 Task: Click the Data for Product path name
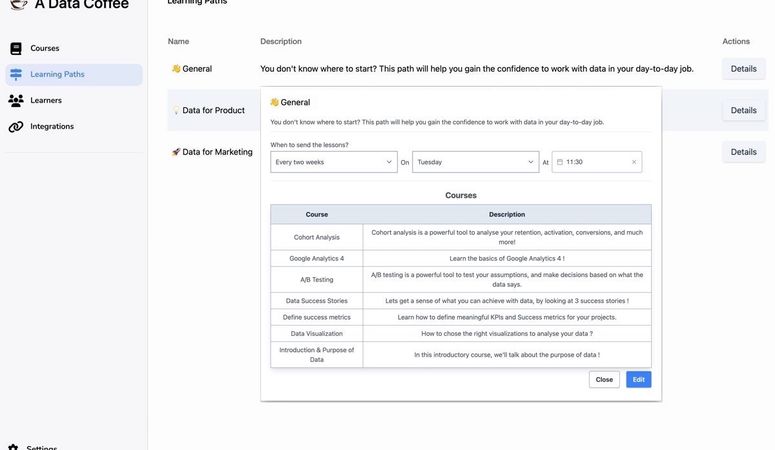(x=214, y=110)
